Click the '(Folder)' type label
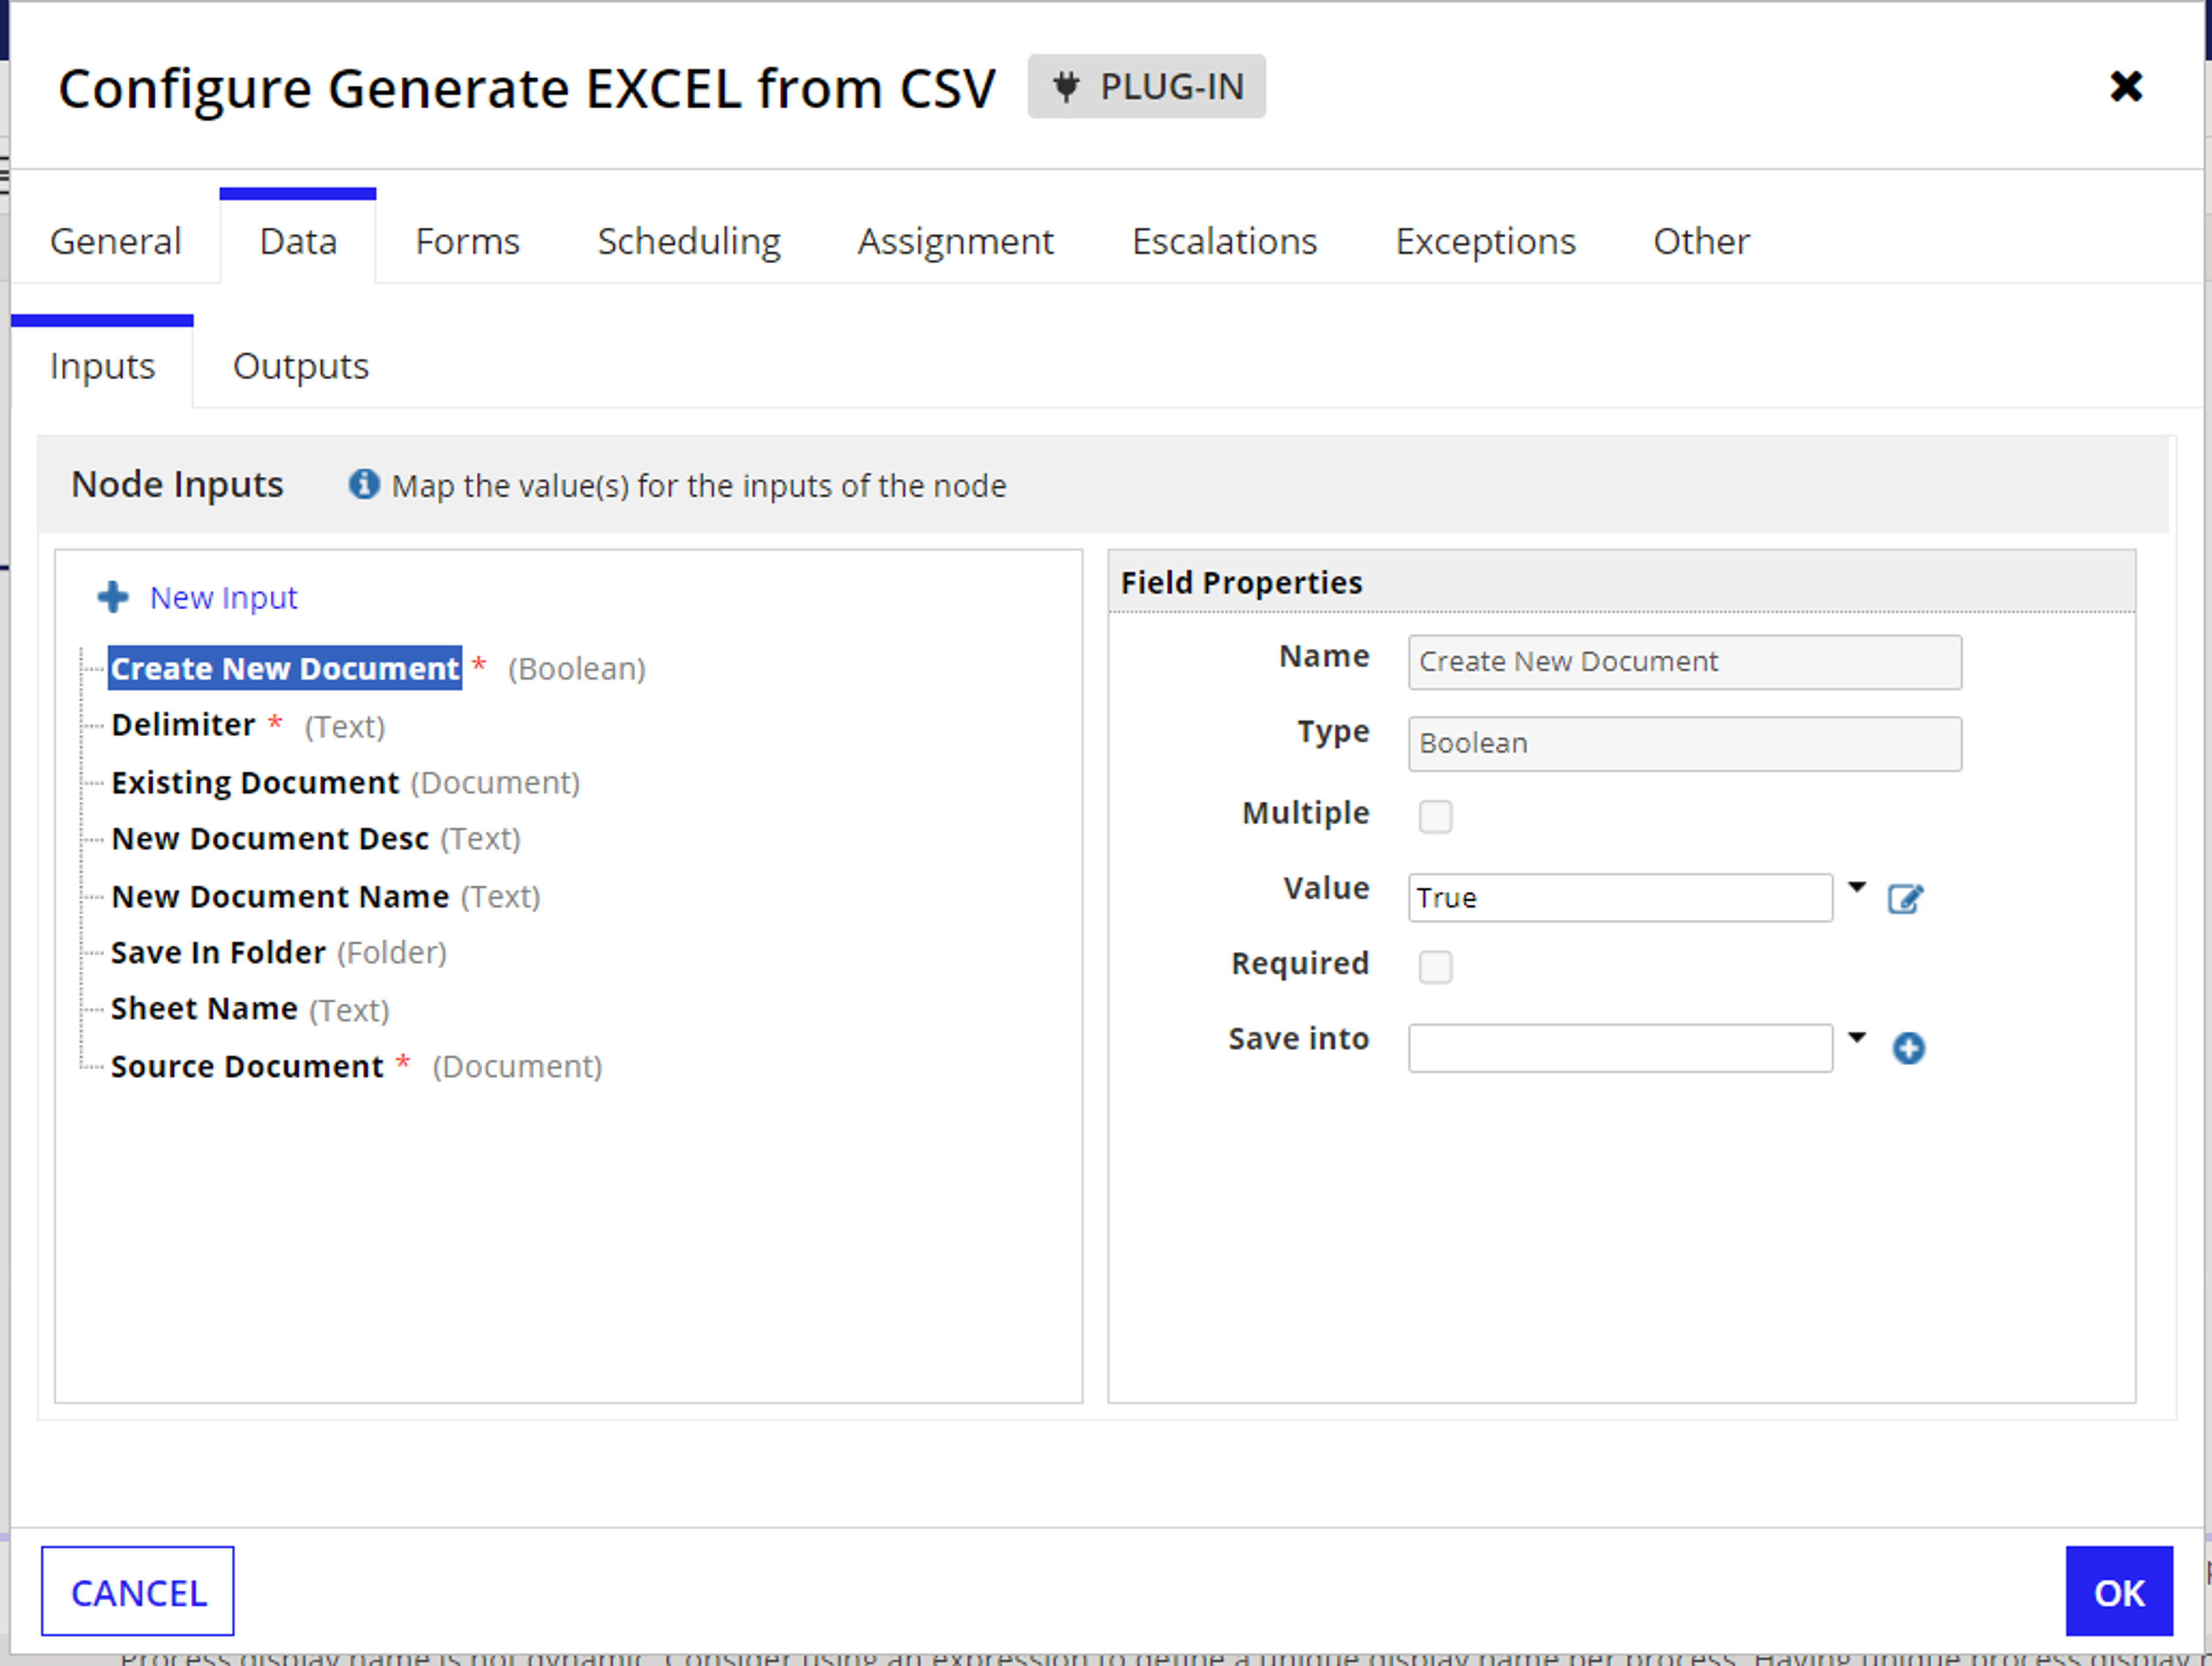The image size is (2212, 1666). tap(392, 953)
